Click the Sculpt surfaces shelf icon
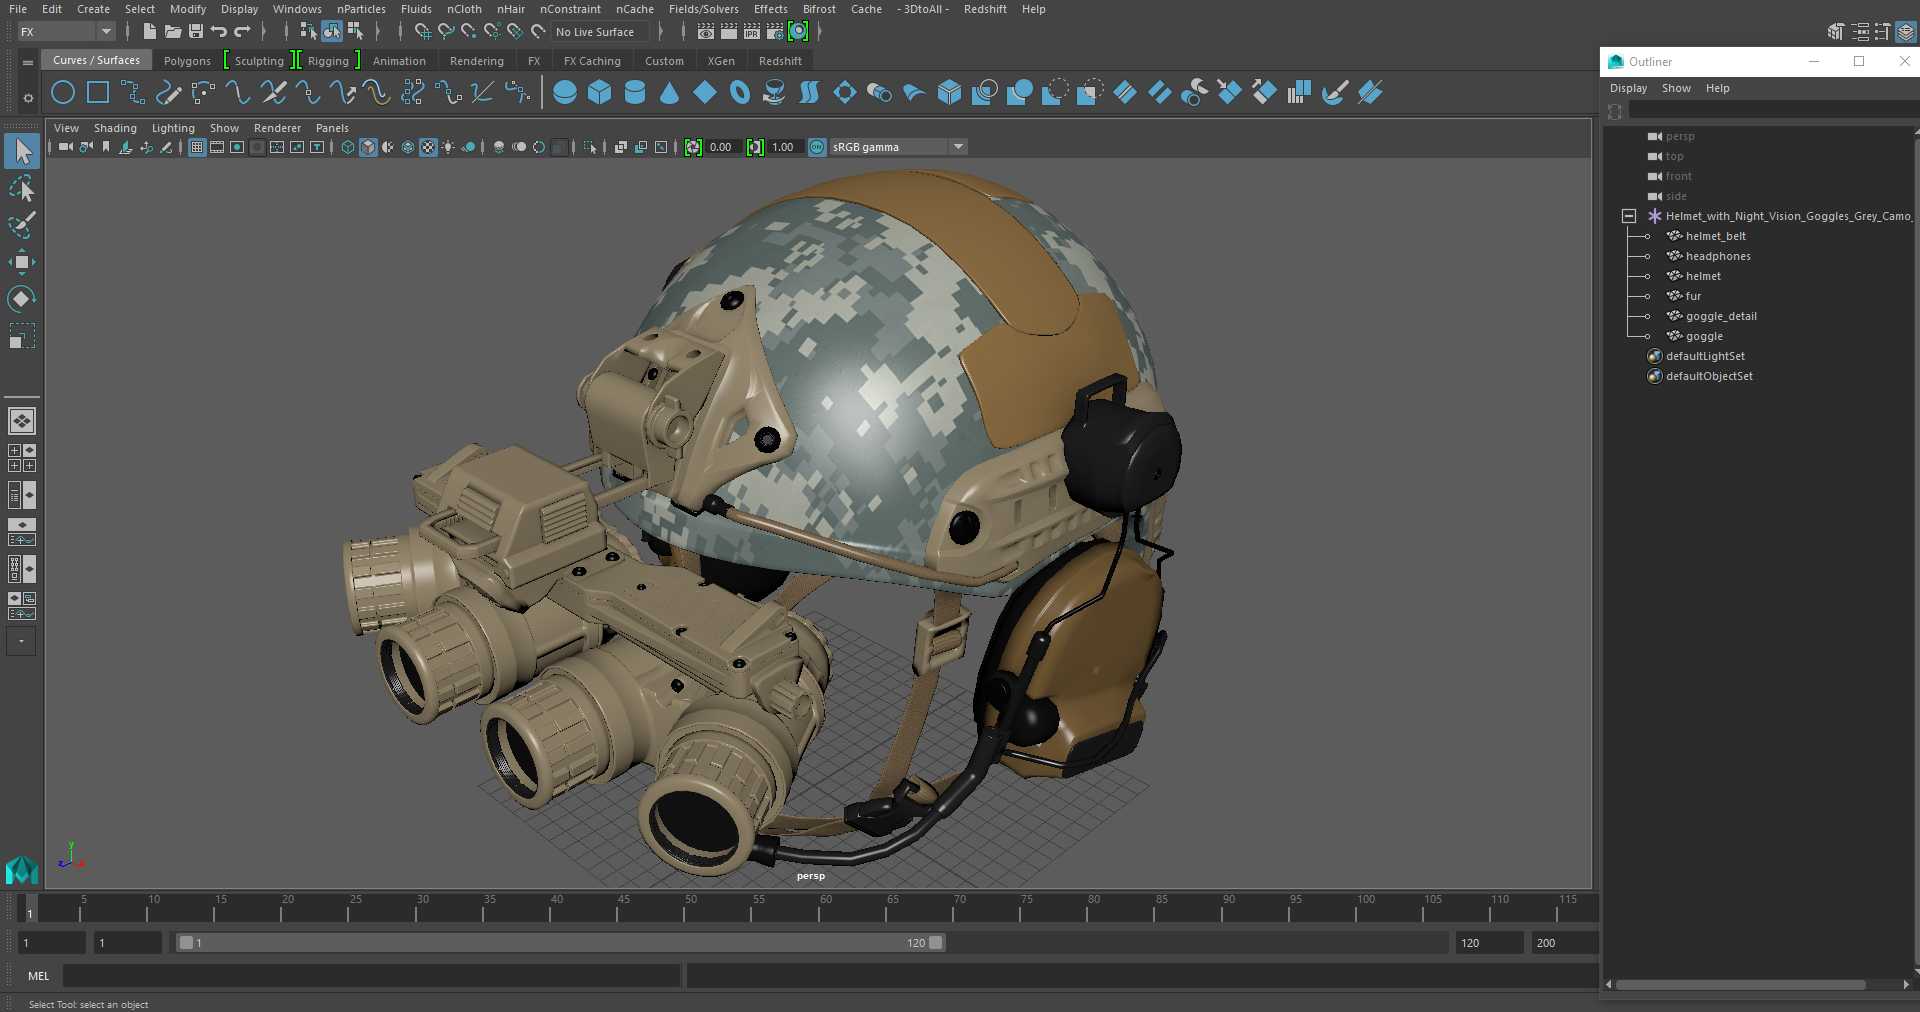1920x1012 pixels. 1334,93
